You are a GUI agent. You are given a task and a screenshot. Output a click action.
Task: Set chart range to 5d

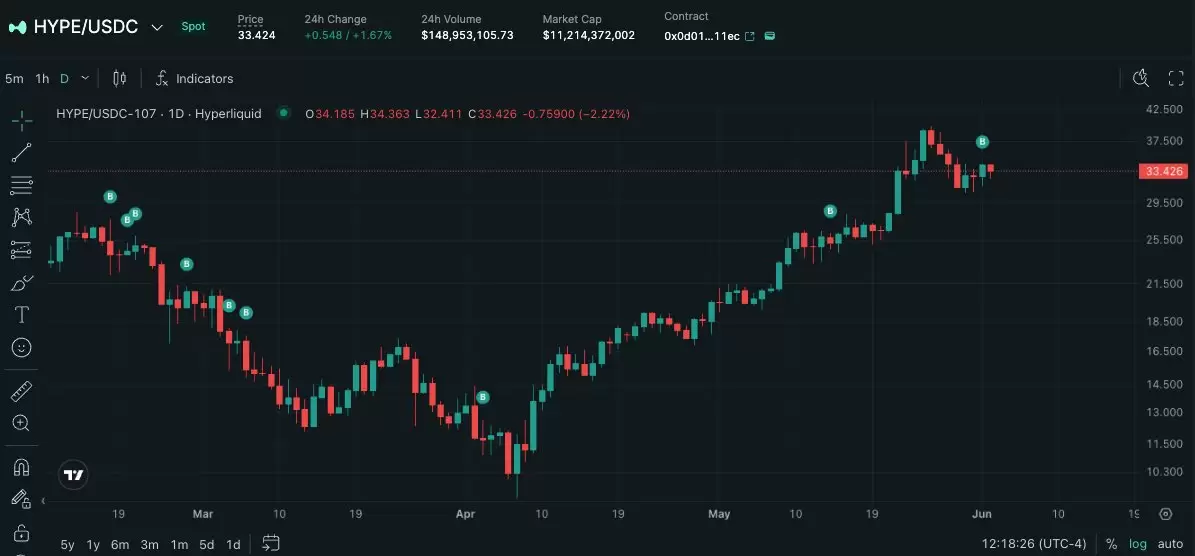(x=207, y=545)
